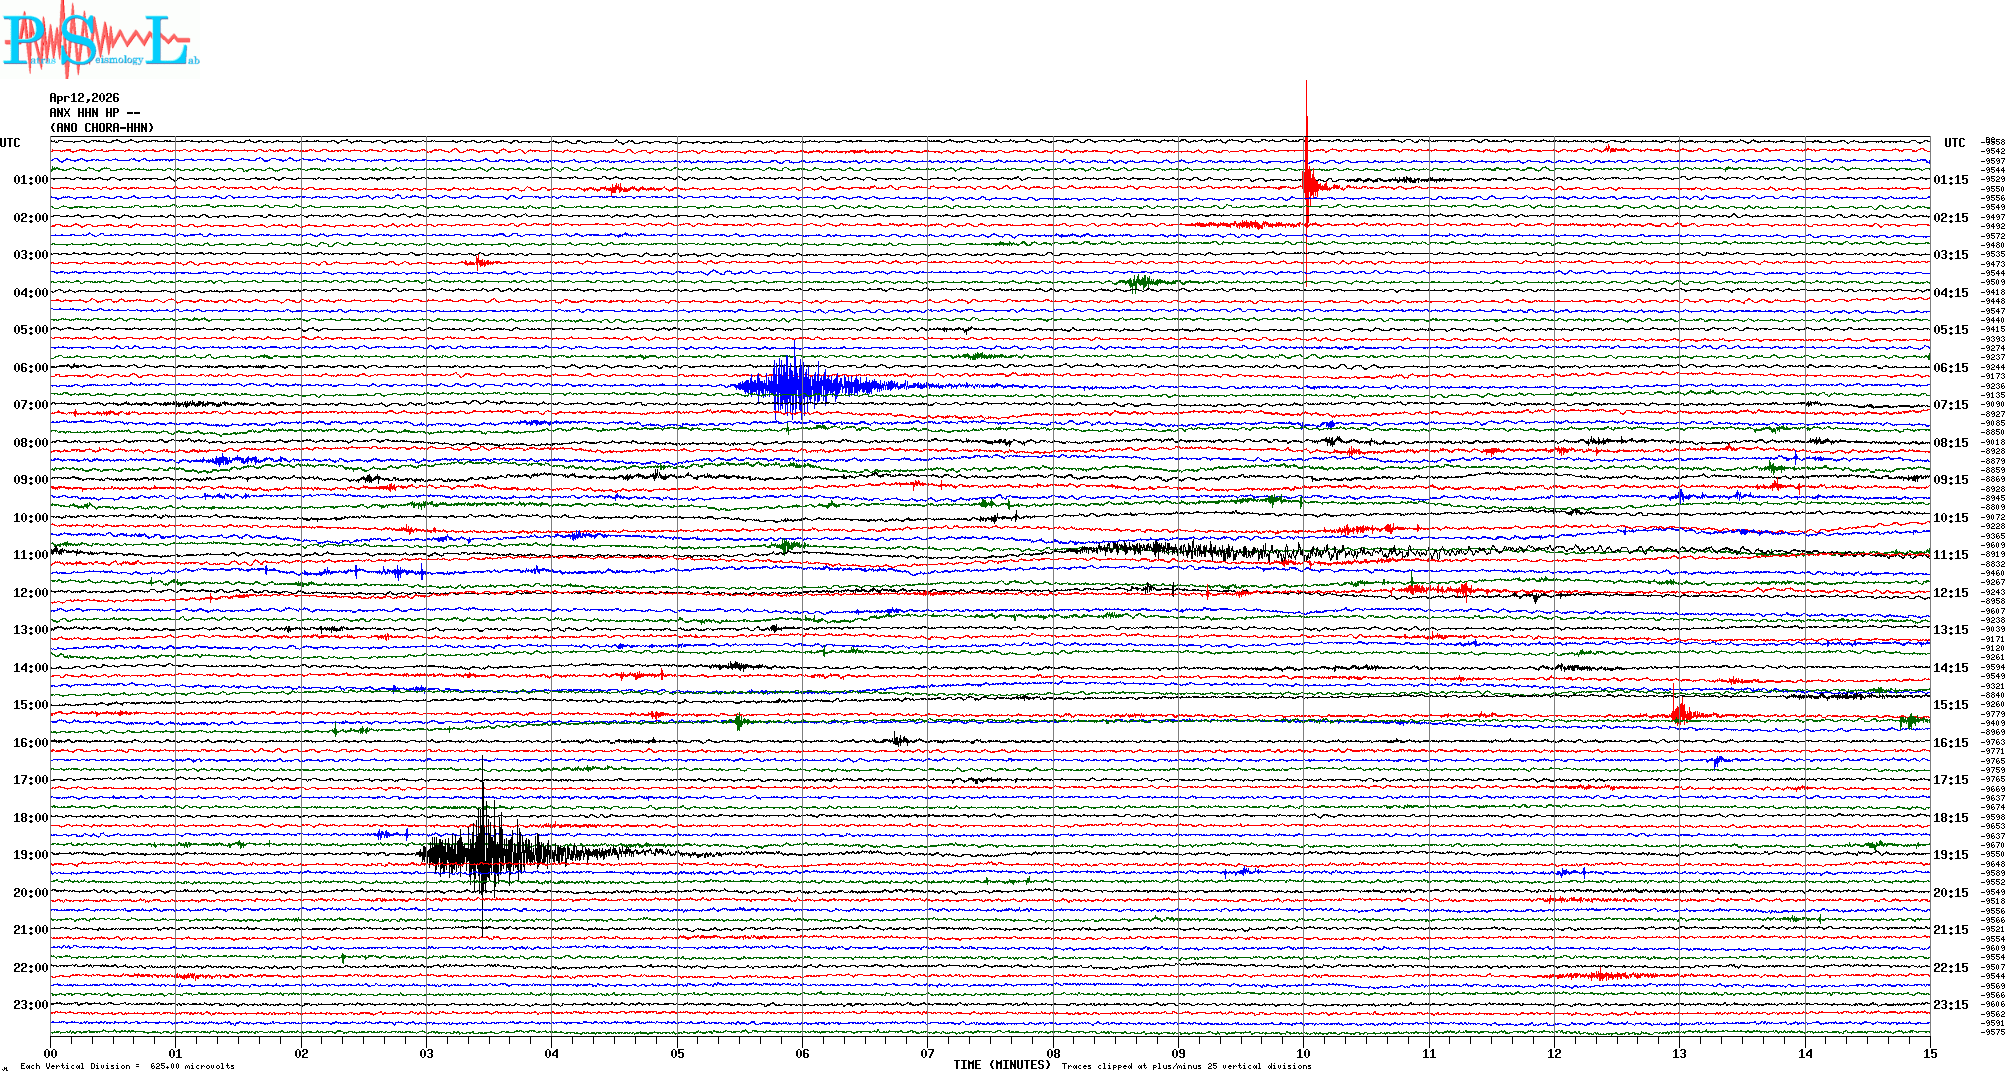Click the large red spike event near 01:00

[x=1307, y=185]
